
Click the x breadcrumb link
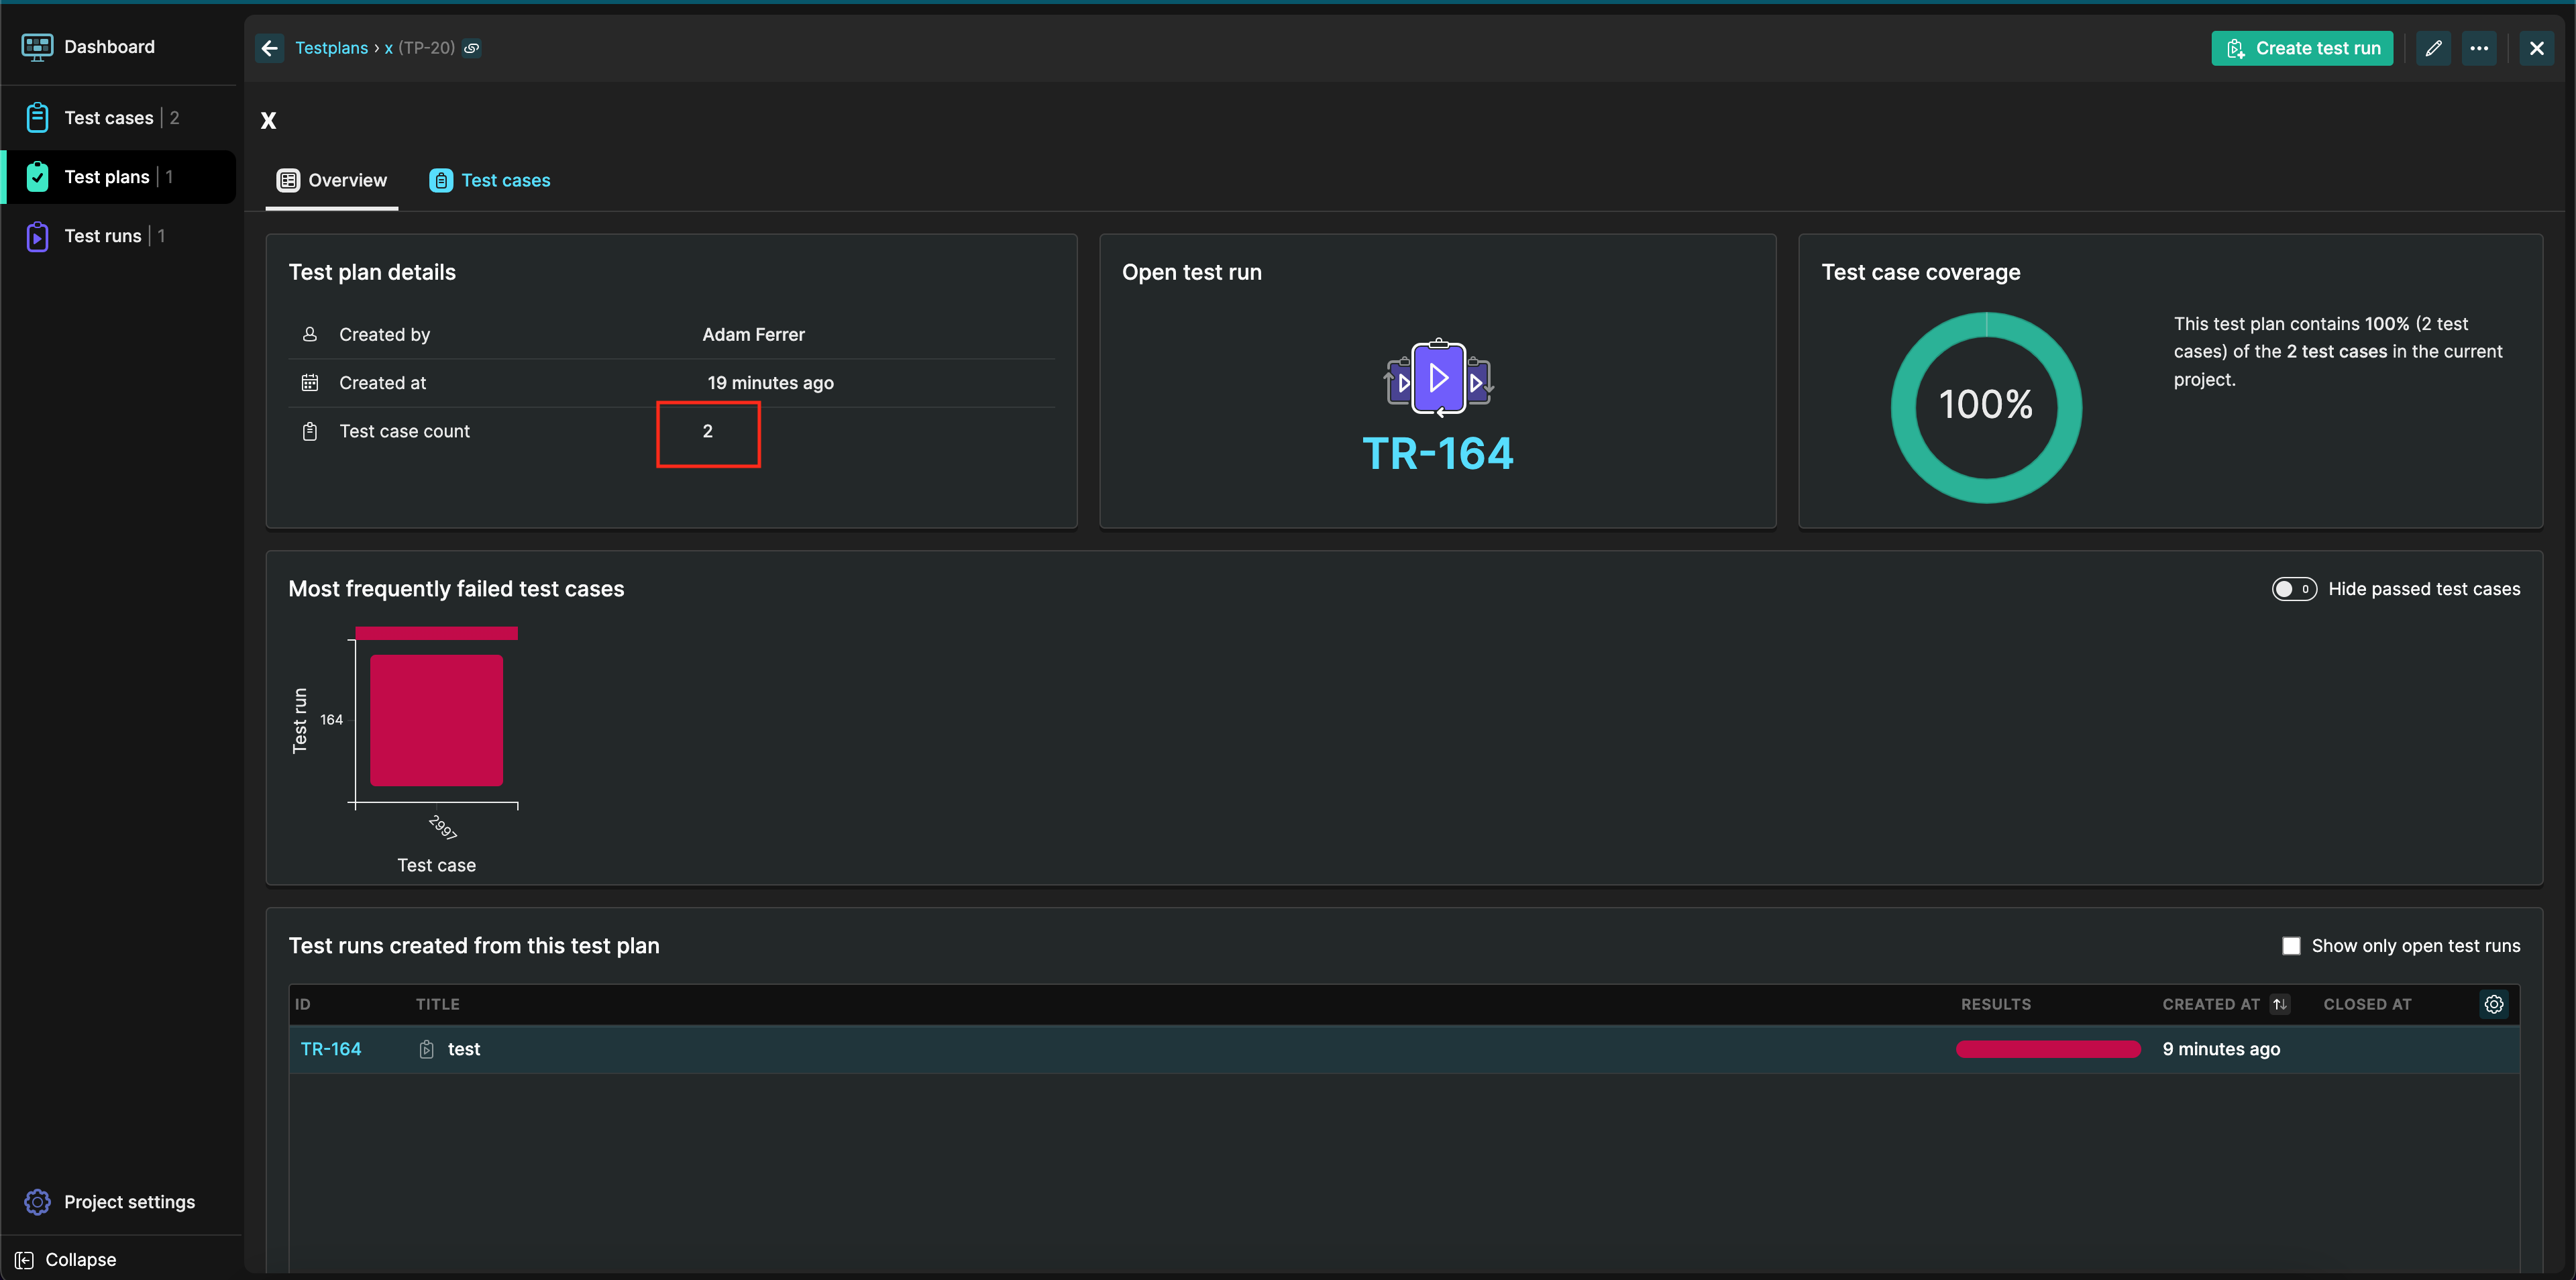pyautogui.click(x=389, y=48)
